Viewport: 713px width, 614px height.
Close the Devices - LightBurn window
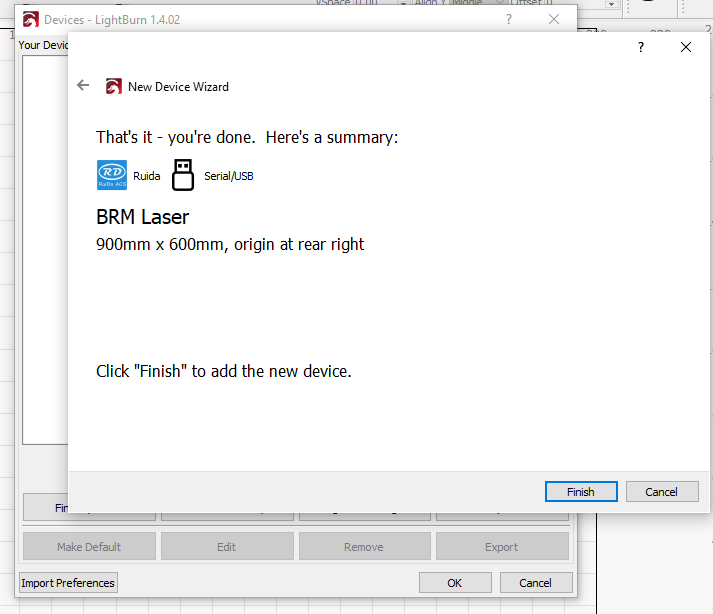point(554,19)
